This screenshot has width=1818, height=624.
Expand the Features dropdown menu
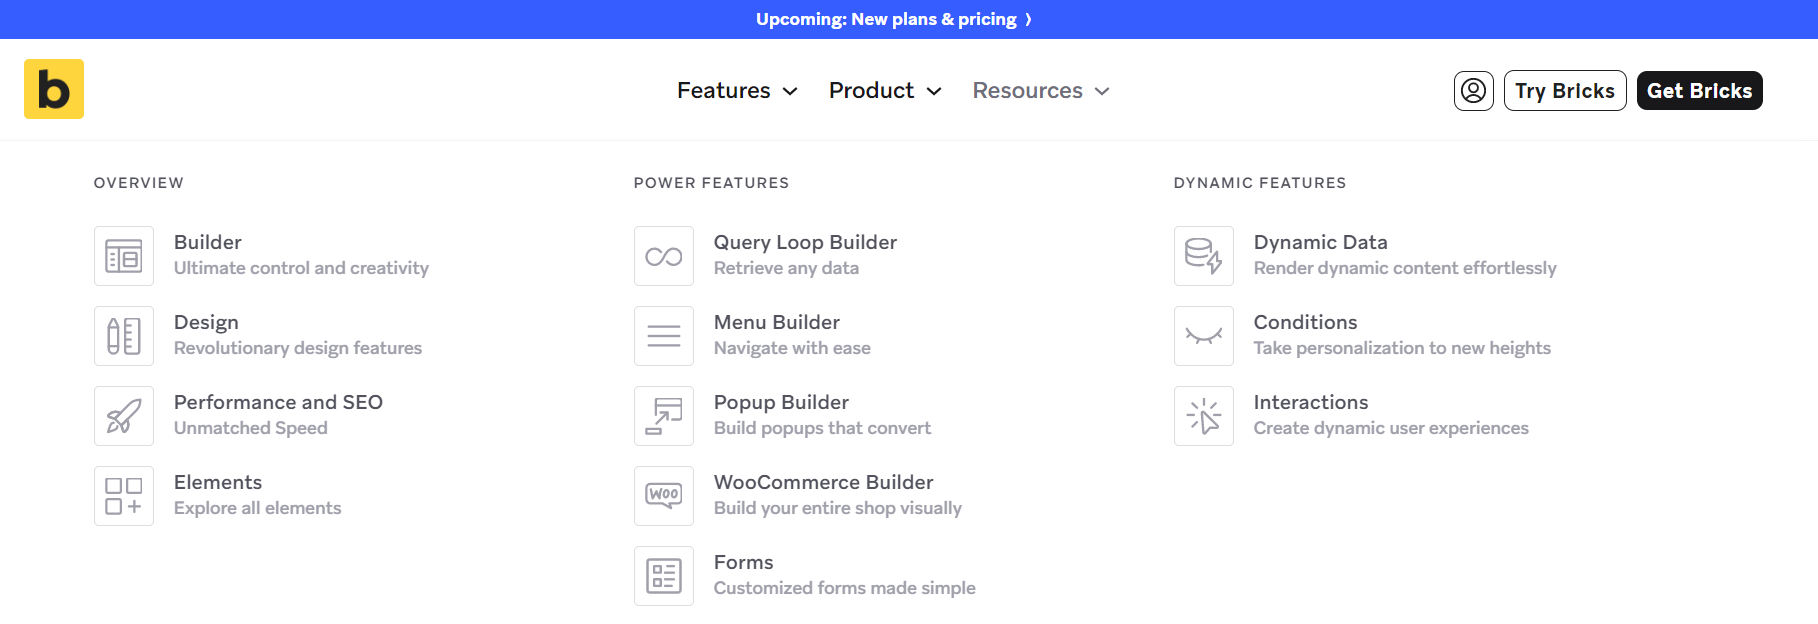coord(737,91)
